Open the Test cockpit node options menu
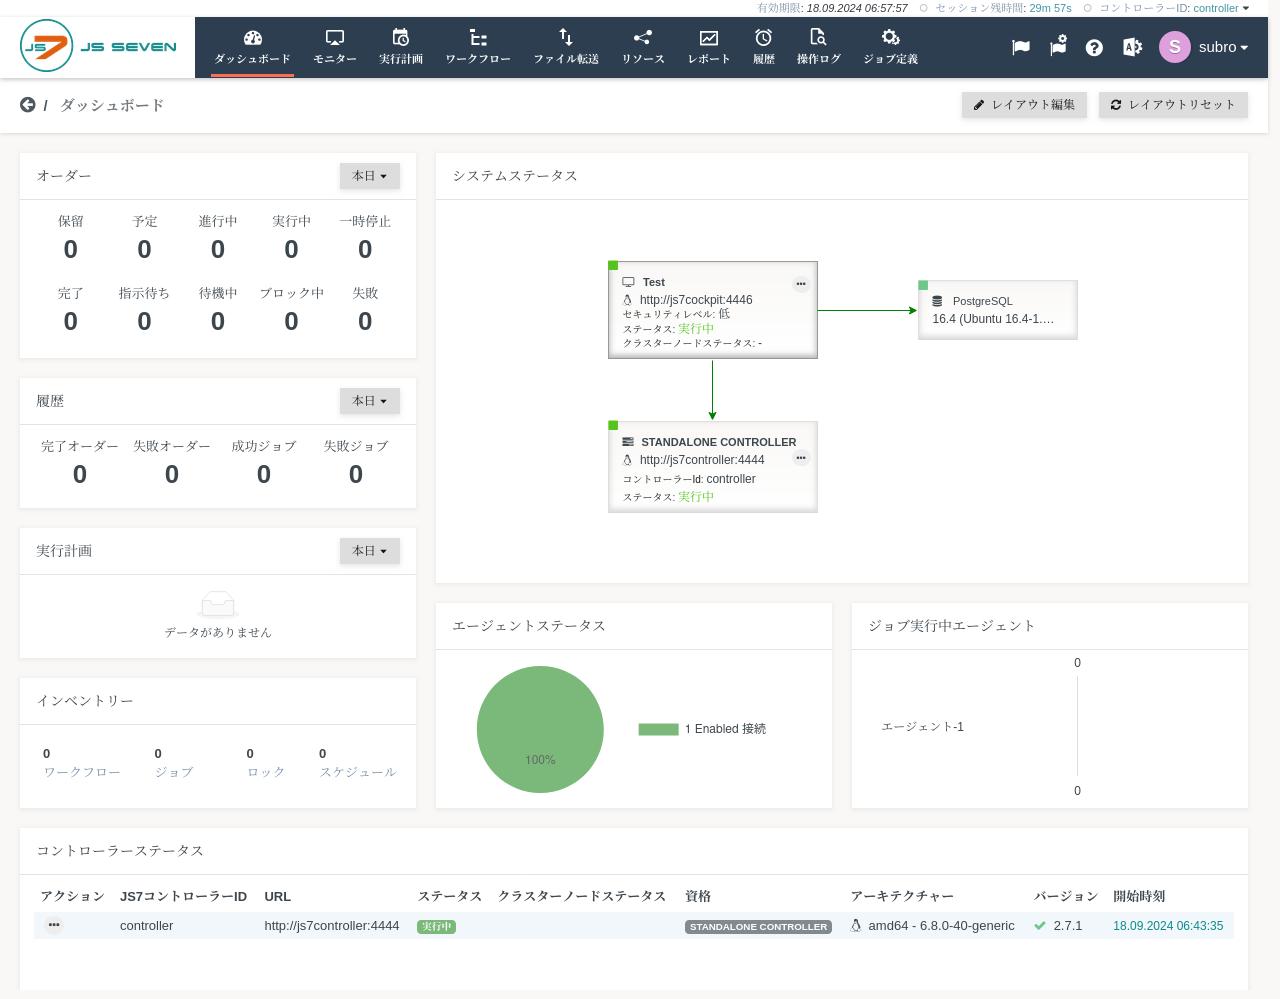The image size is (1280, 999). coord(801,284)
